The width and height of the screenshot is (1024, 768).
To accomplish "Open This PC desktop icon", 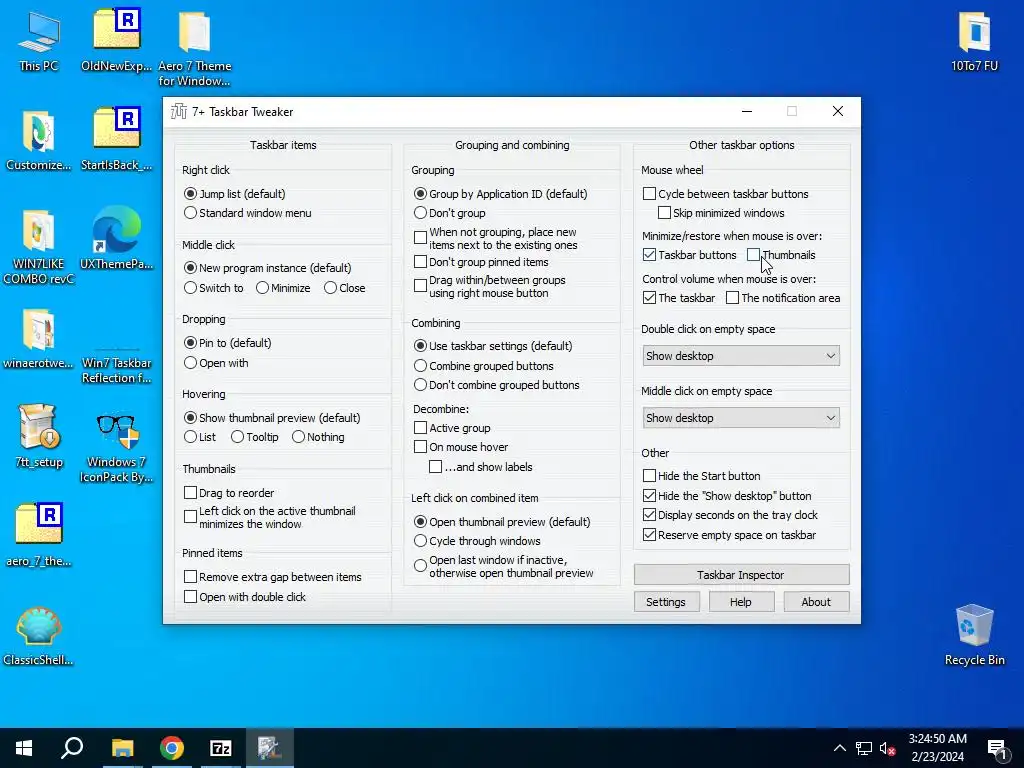I will 39,41.
